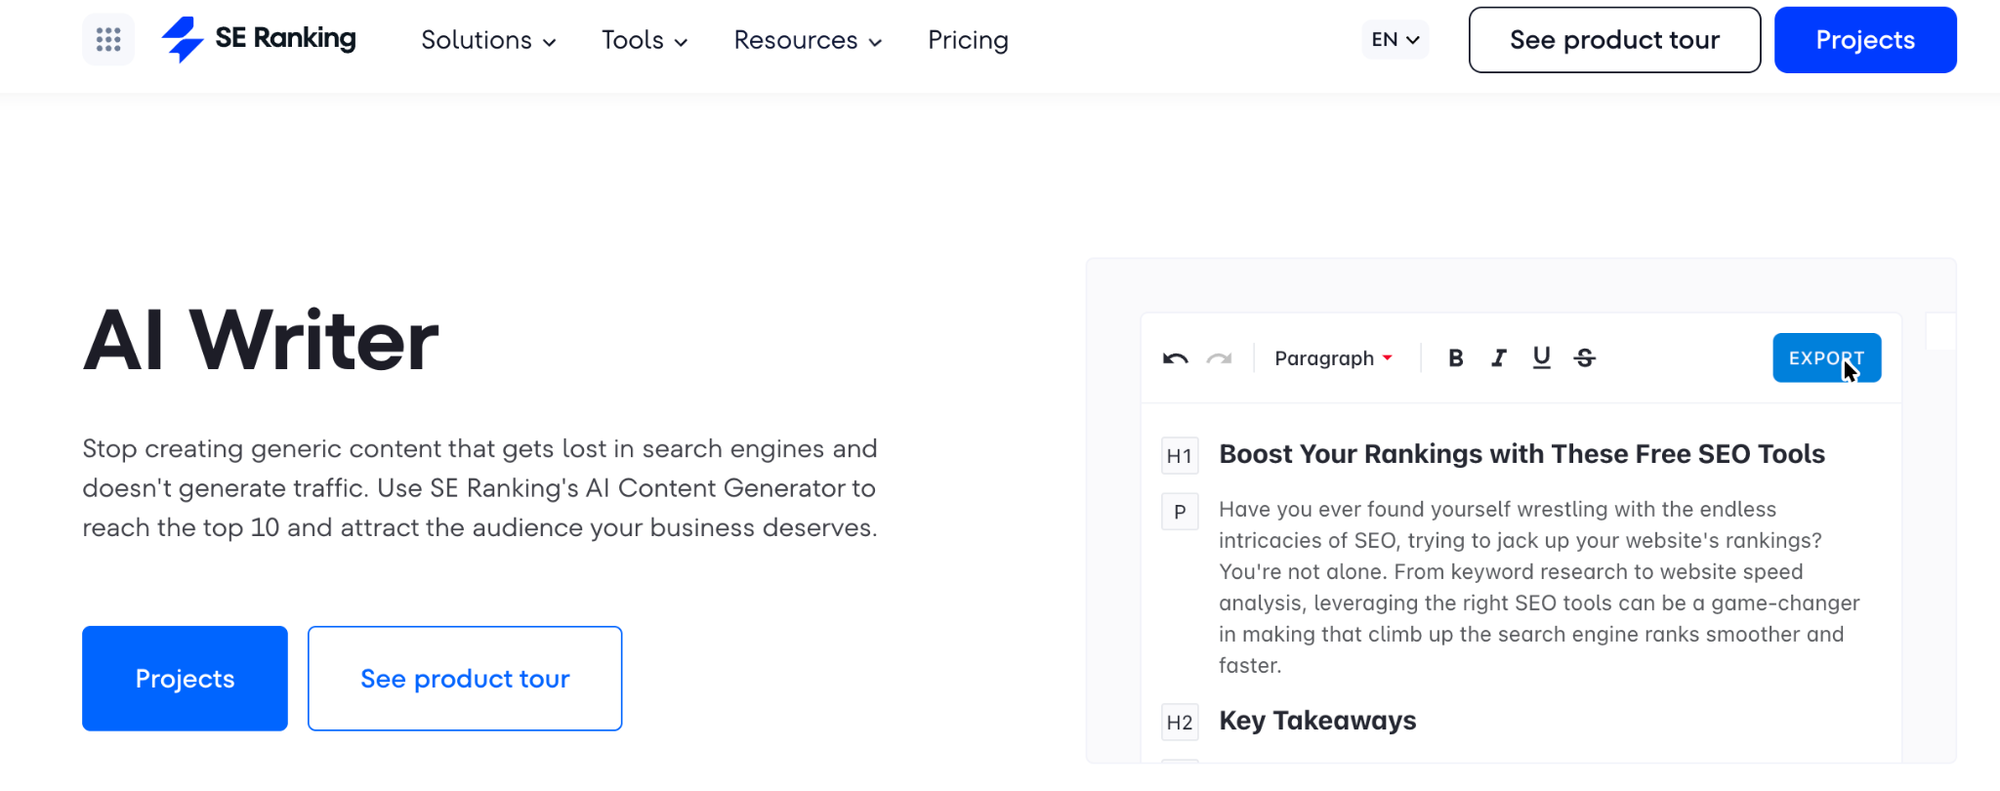Toggle bold formatting in editor
The image size is (2000, 791).
coord(1456,358)
